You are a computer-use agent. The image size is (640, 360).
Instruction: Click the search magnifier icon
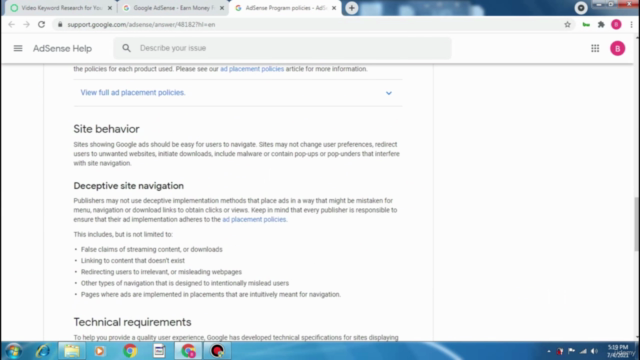click(127, 48)
